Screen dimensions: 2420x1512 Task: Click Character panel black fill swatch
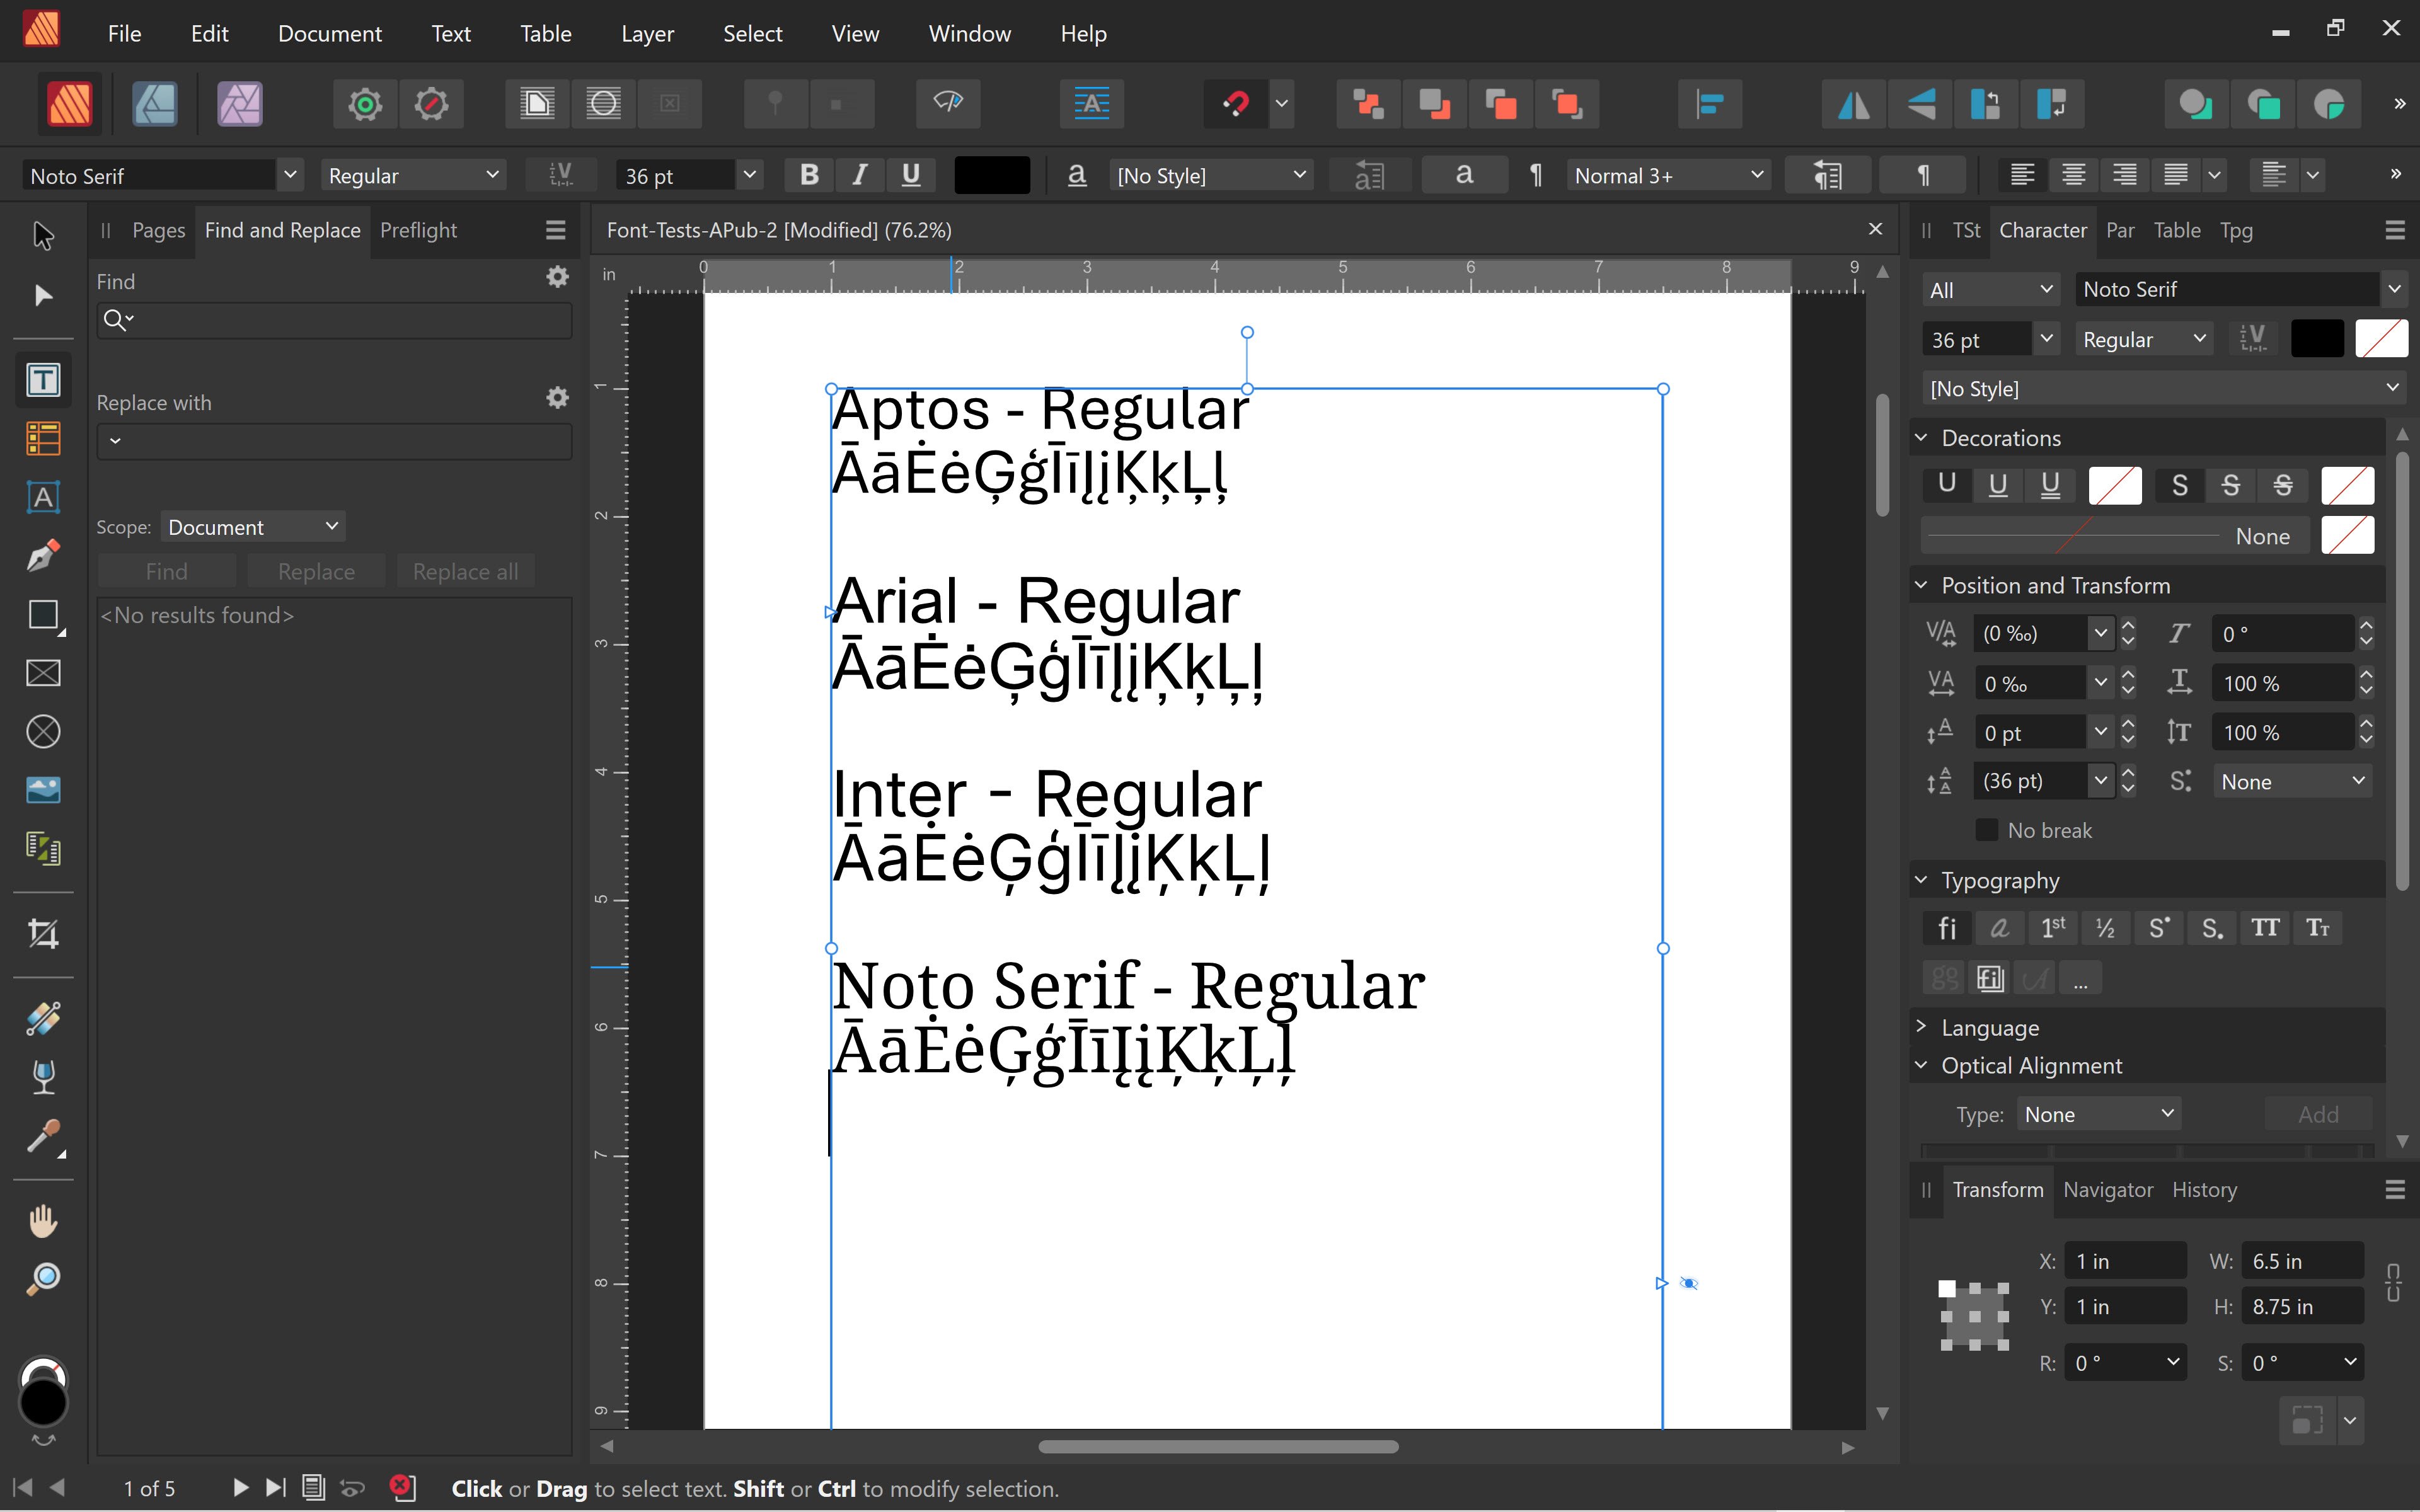click(2317, 340)
